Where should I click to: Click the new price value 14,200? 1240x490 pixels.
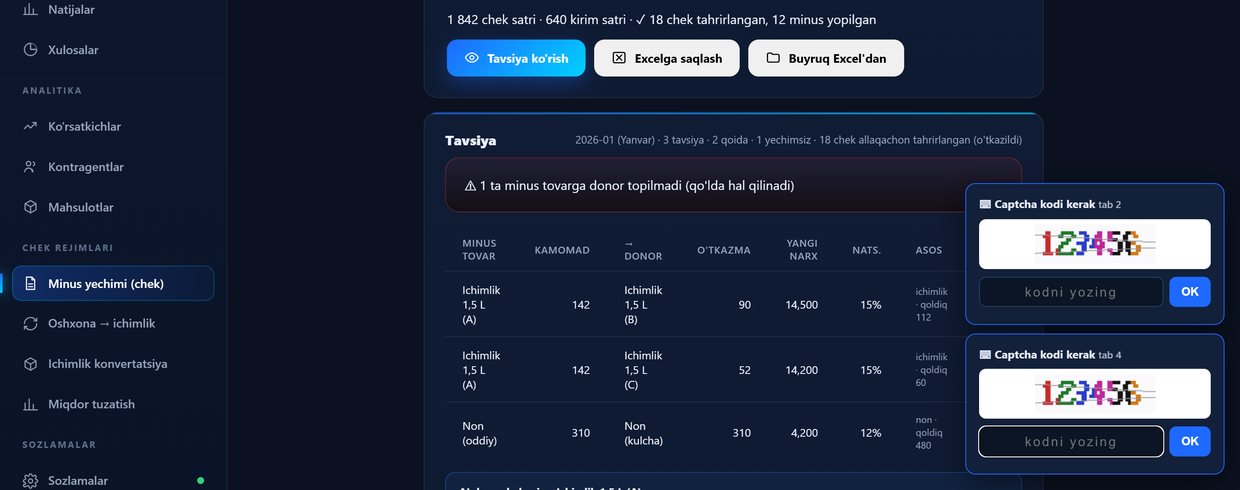pyautogui.click(x=802, y=369)
